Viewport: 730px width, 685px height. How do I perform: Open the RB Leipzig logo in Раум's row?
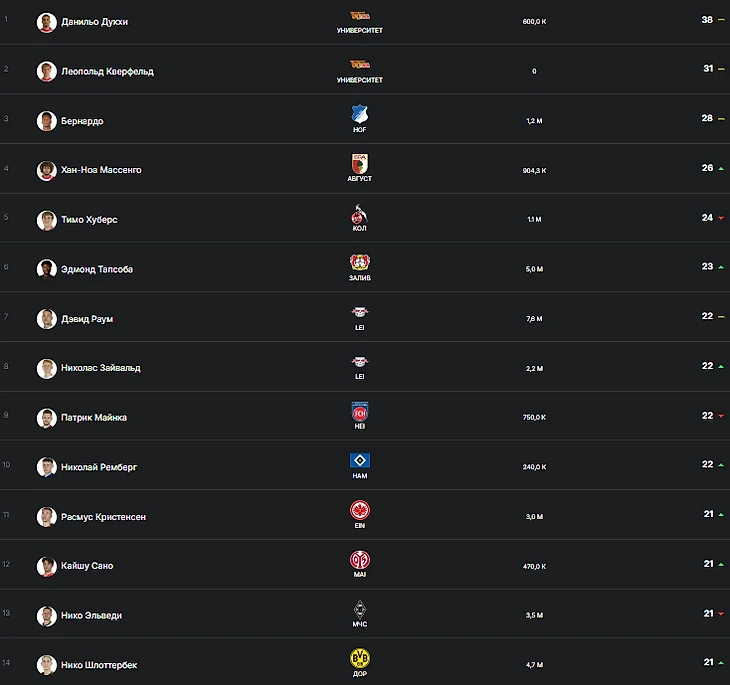point(359,312)
